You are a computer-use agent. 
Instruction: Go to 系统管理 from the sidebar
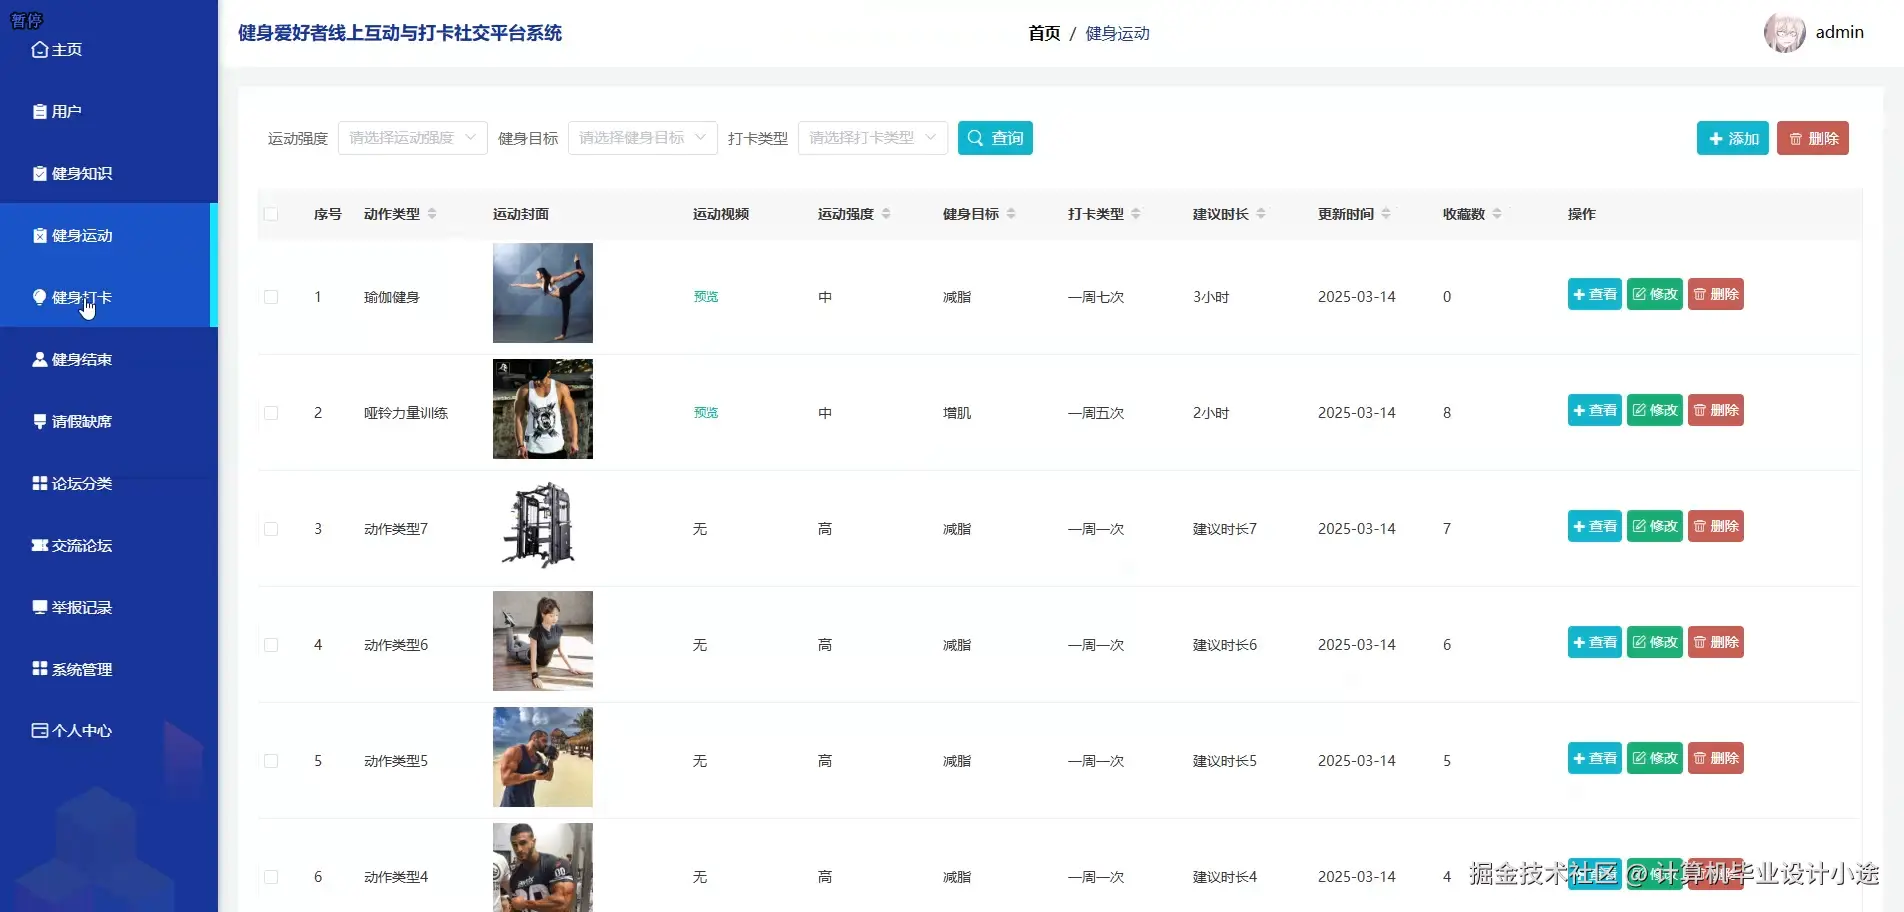pyautogui.click(x=80, y=669)
